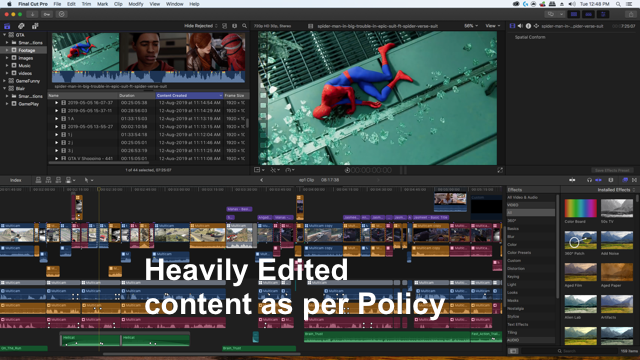Toggle viewer full screen arrows icon
This screenshot has width=640, height=360.
pyautogui.click(x=500, y=170)
